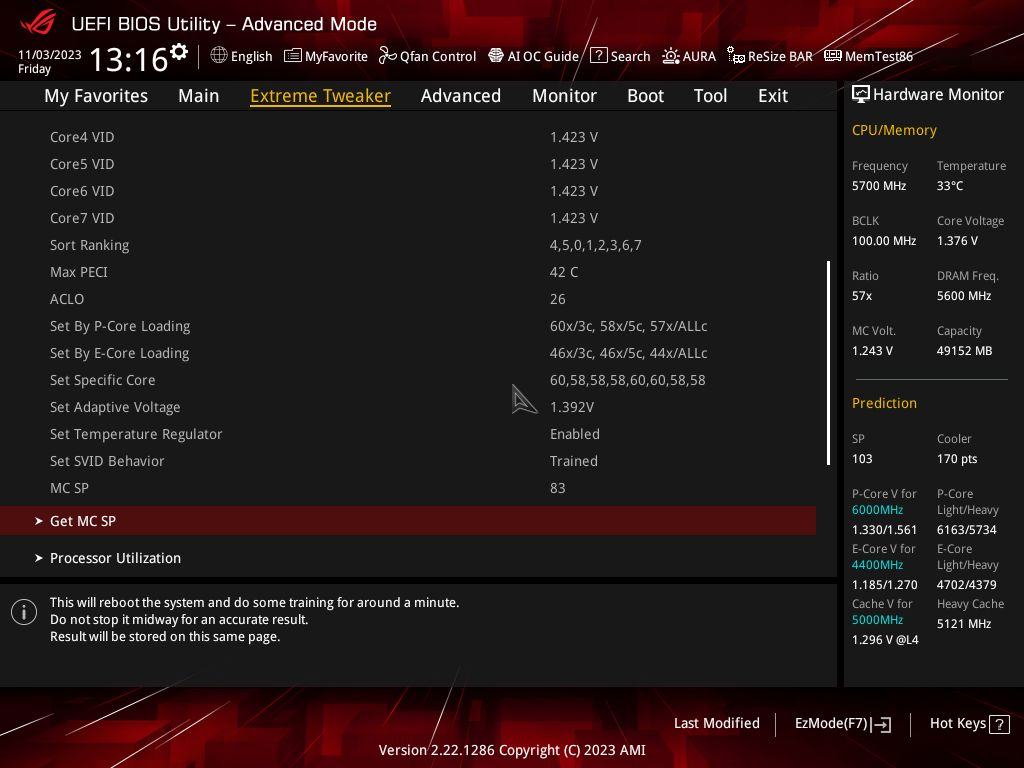Click the EzMode exit arrow icon
The width and height of the screenshot is (1024, 768).
point(882,724)
